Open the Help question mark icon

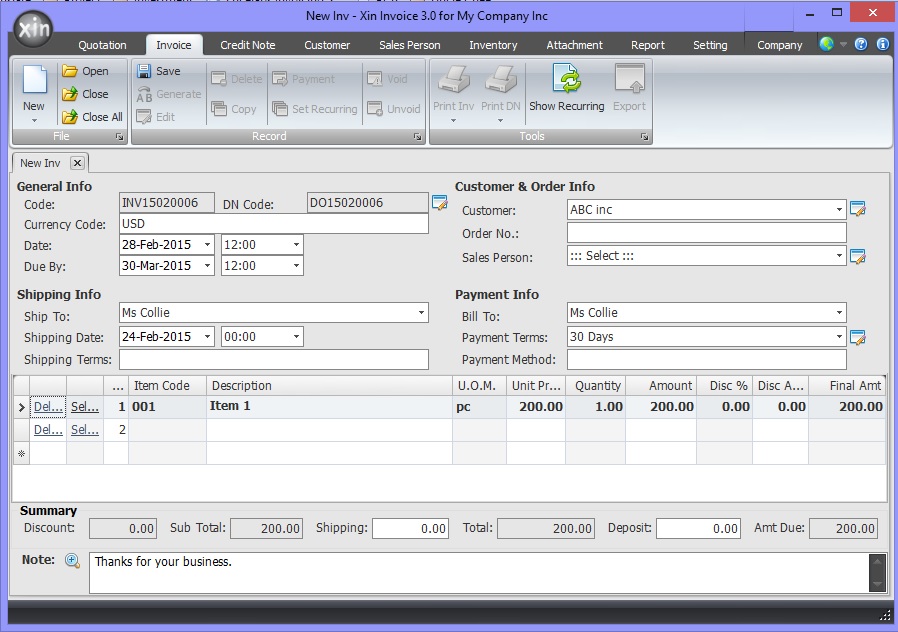[x=861, y=44]
